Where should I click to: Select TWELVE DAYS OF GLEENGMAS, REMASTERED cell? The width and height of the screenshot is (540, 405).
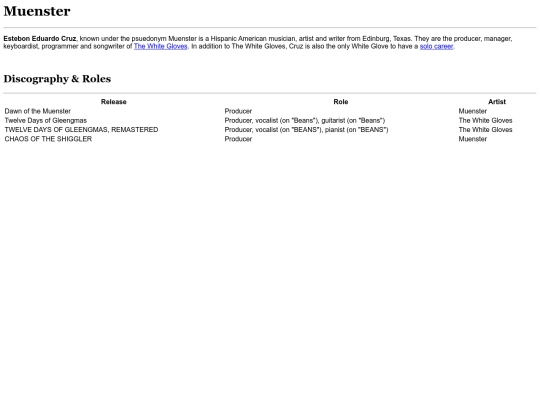(81, 130)
